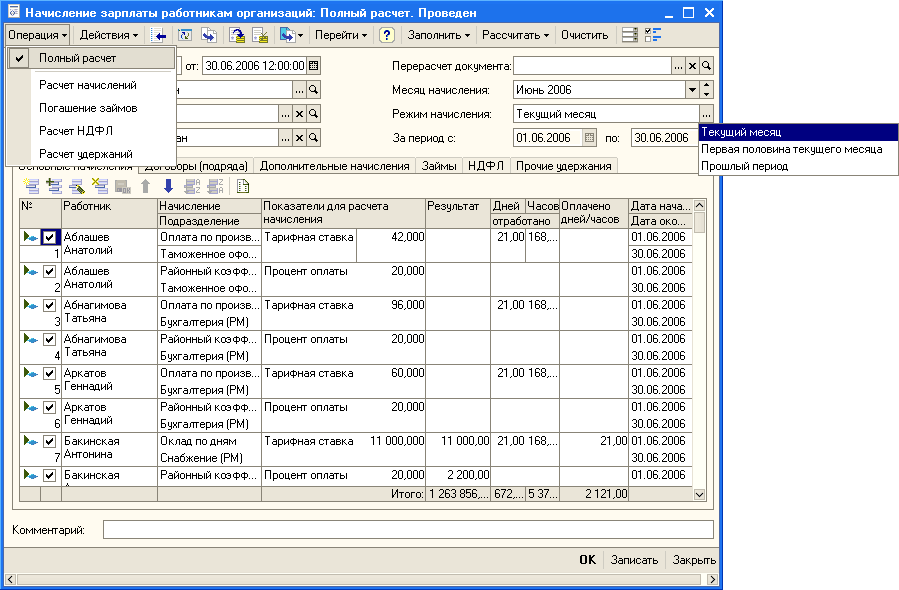Viewport: 899px width, 590px height.
Task: Click the Очистить button in toolbar
Action: pyautogui.click(x=584, y=35)
